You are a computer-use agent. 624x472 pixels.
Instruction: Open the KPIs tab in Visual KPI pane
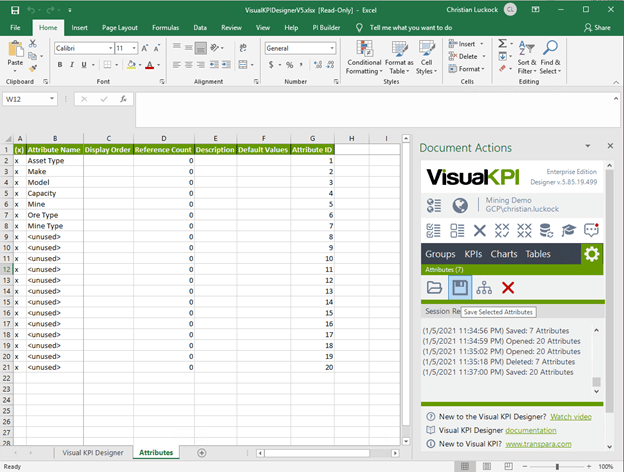[x=473, y=254]
